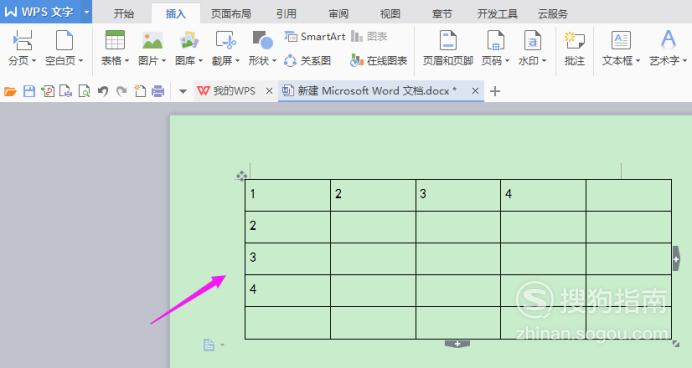
Task: Open the WPS 文字 application menu
Action: (46, 11)
